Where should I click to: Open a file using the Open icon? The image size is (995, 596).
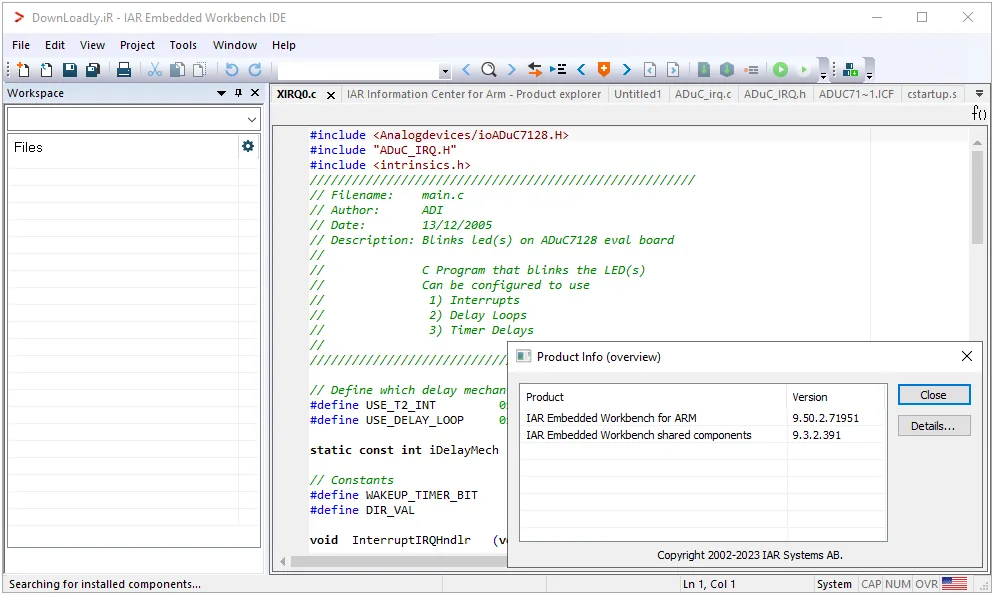tap(46, 70)
